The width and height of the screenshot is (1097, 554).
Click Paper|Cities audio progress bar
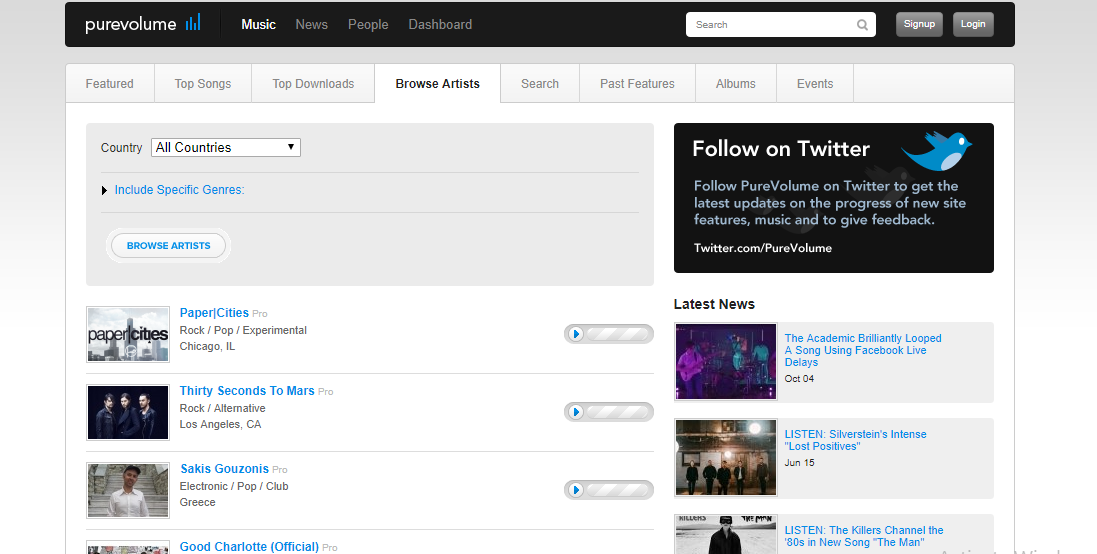point(618,334)
